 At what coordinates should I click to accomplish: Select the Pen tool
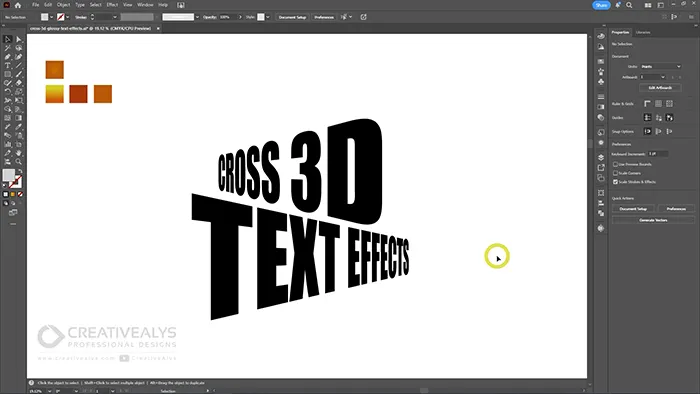coord(8,57)
